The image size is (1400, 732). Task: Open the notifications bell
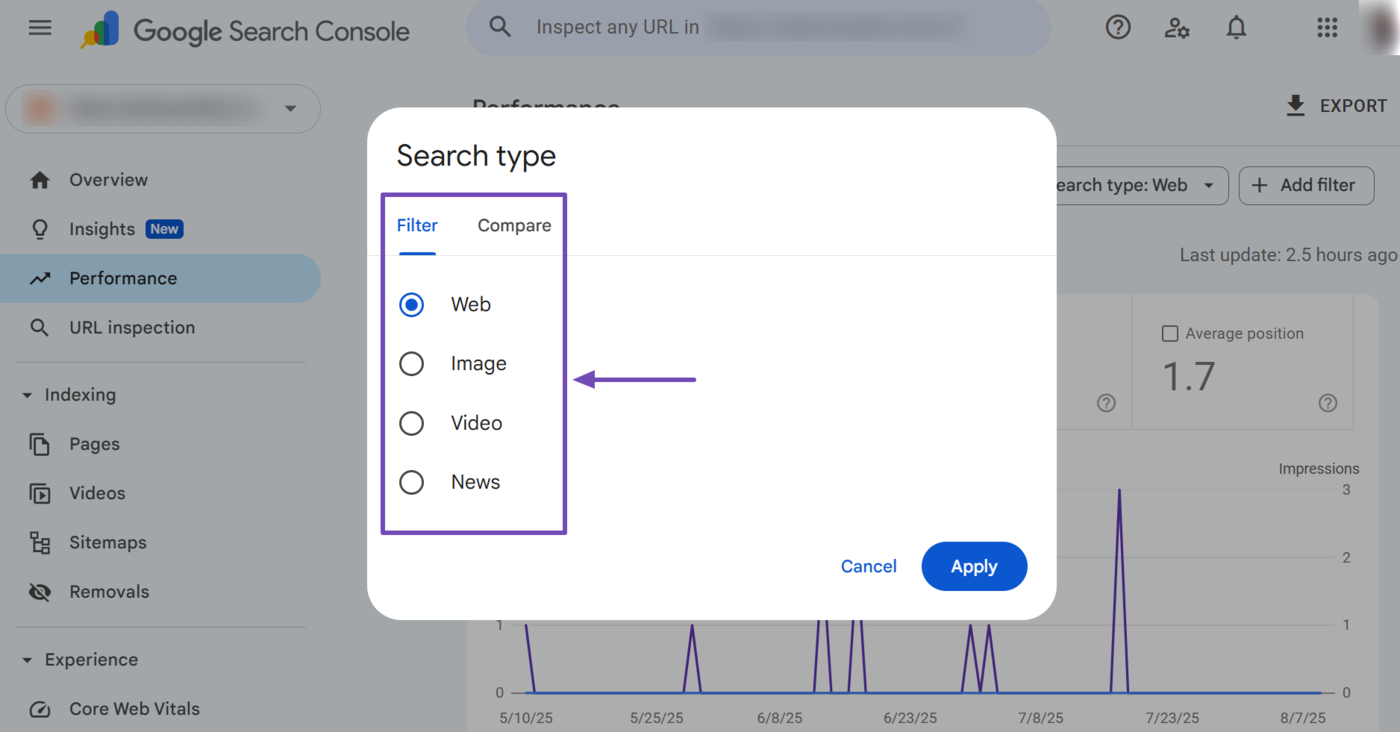click(1237, 28)
